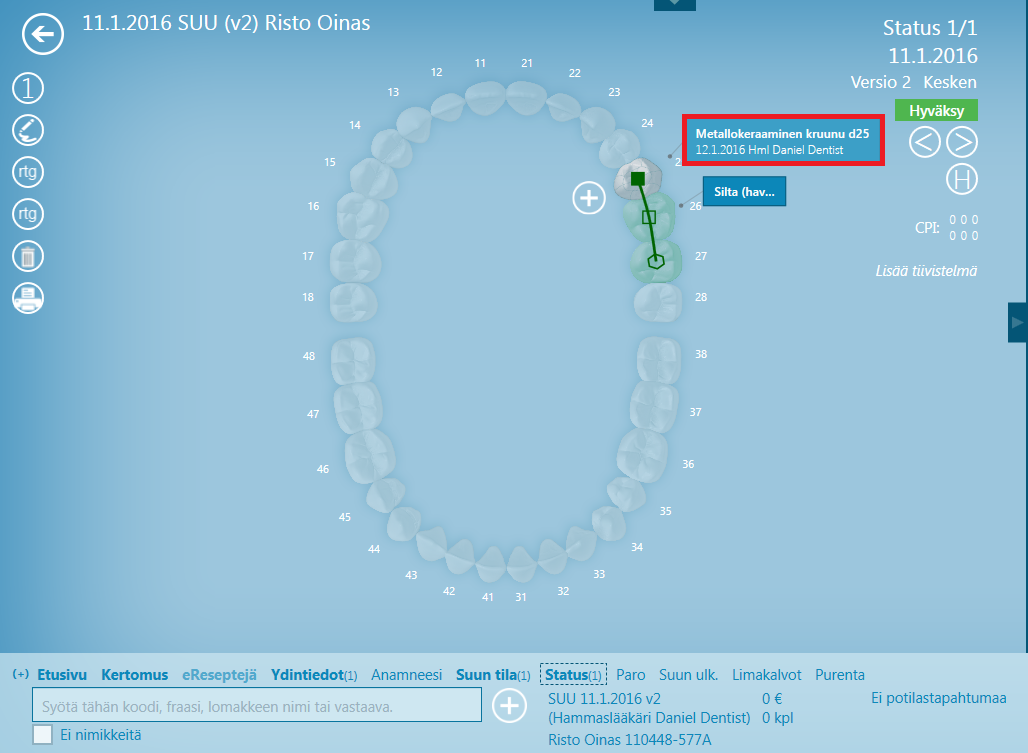Image resolution: width=1028 pixels, height=753 pixels.
Task: Expand the top center dropdown handle
Action: click(675, 5)
